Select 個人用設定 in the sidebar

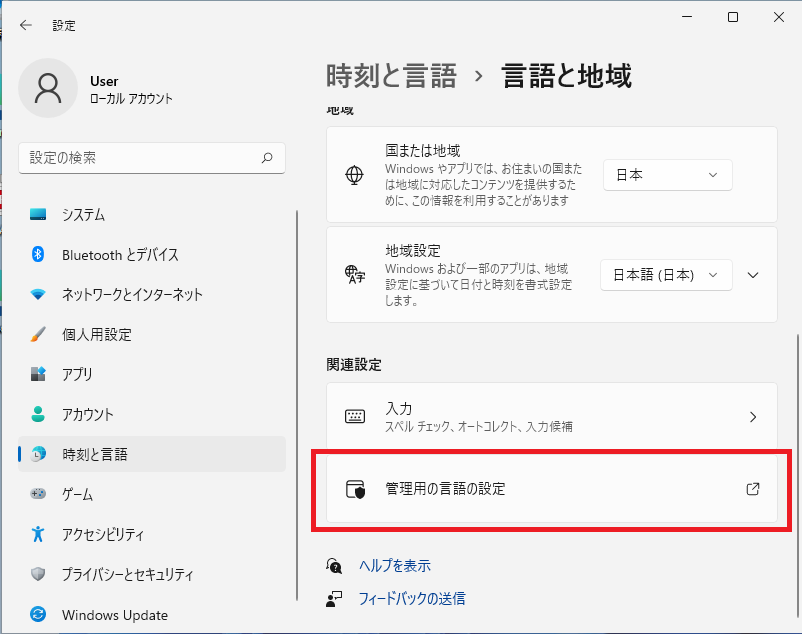(152, 334)
